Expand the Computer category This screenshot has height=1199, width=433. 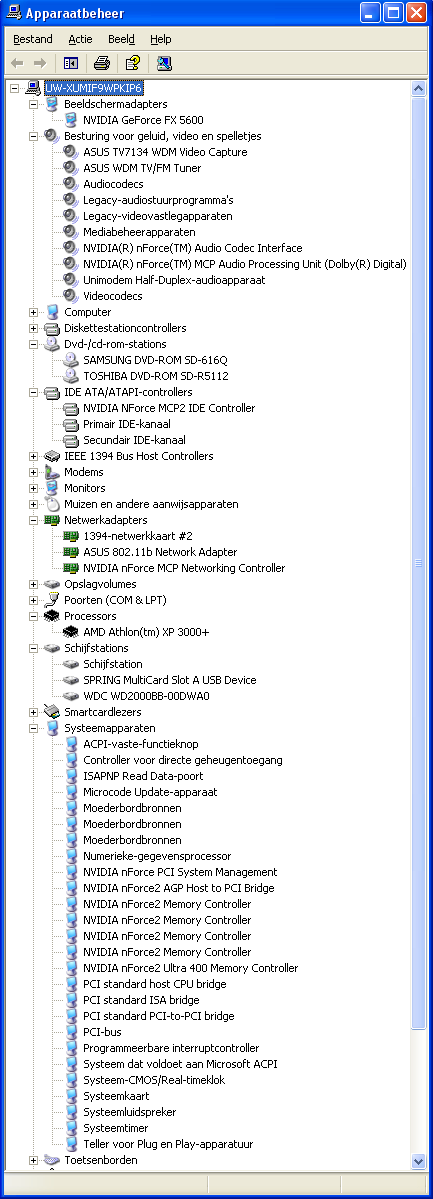[x=33, y=312]
